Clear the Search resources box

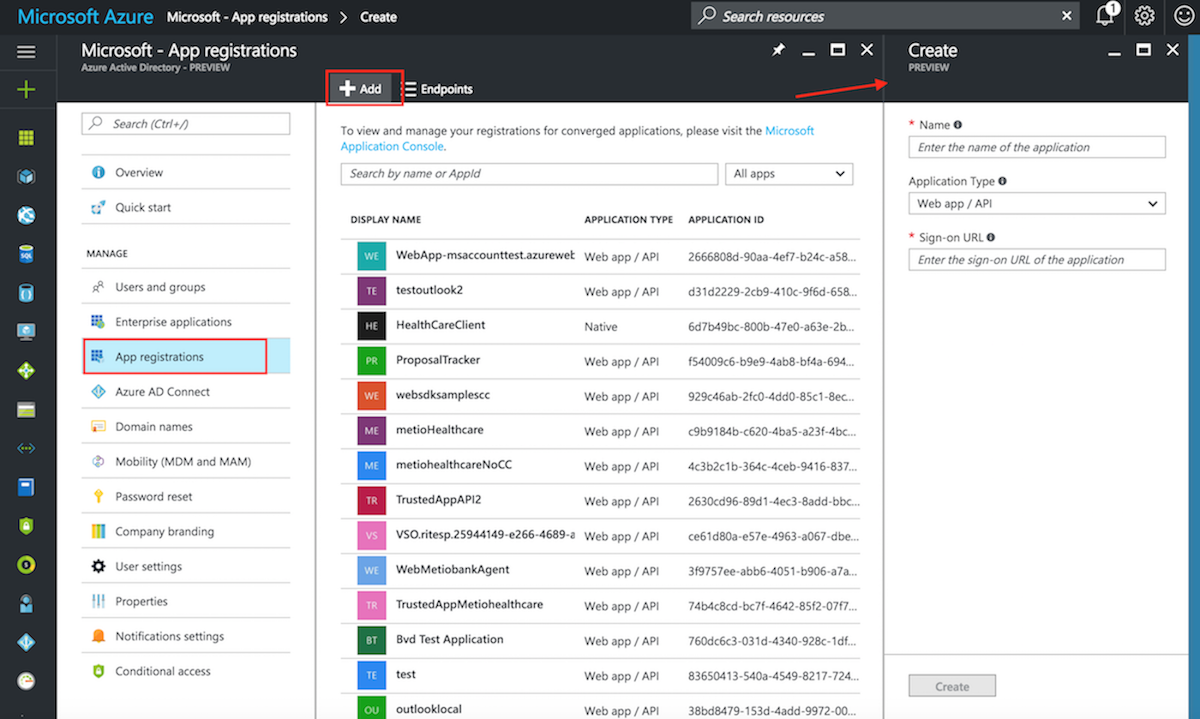click(1067, 16)
